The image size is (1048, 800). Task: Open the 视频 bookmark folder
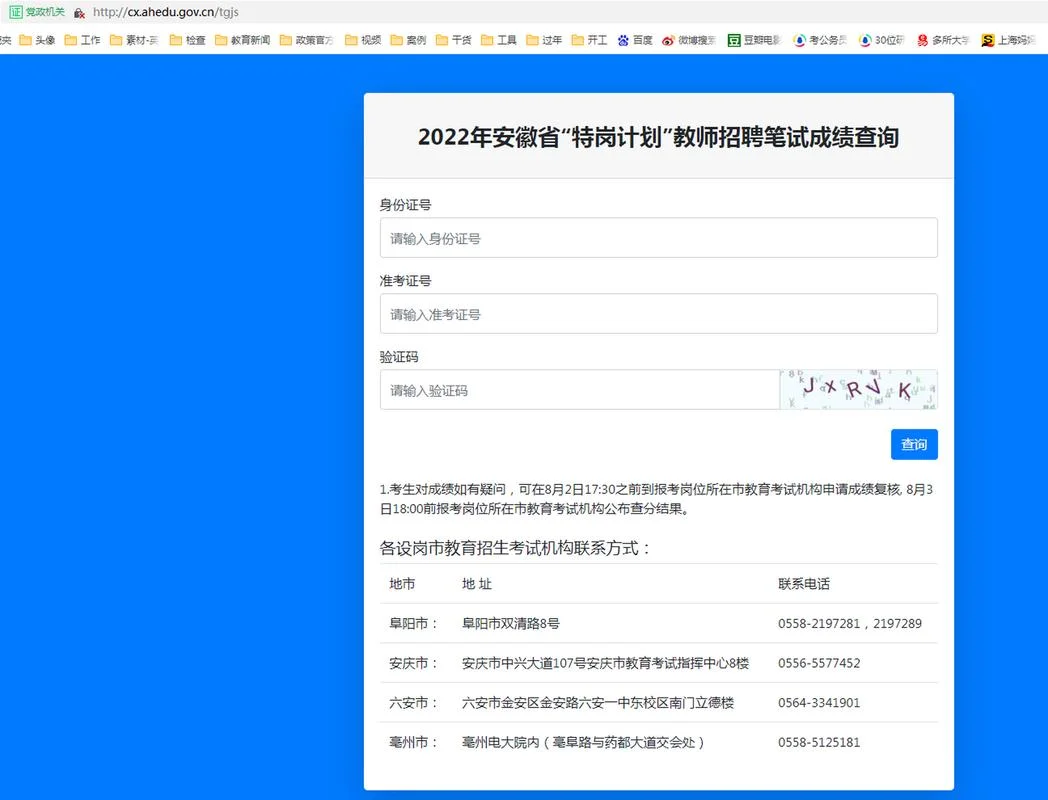coord(363,40)
